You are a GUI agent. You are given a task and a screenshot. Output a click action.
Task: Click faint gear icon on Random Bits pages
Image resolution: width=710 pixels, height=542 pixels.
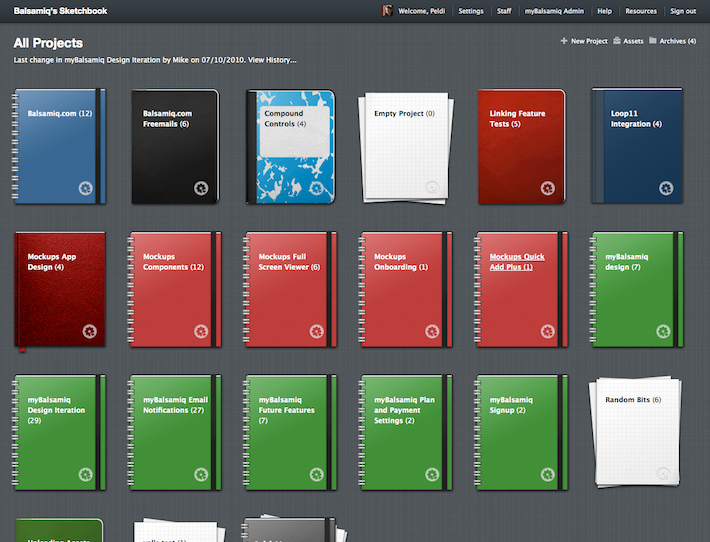pyautogui.click(x=663, y=475)
